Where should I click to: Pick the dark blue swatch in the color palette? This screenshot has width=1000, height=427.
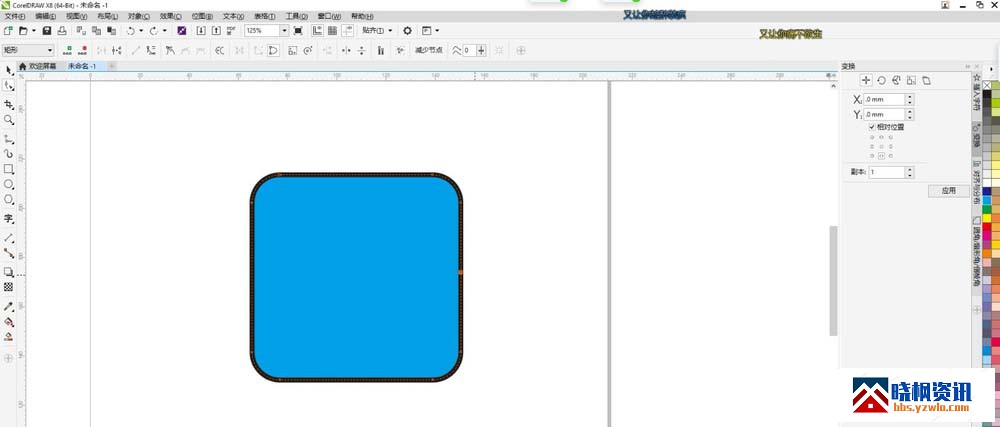(x=987, y=191)
